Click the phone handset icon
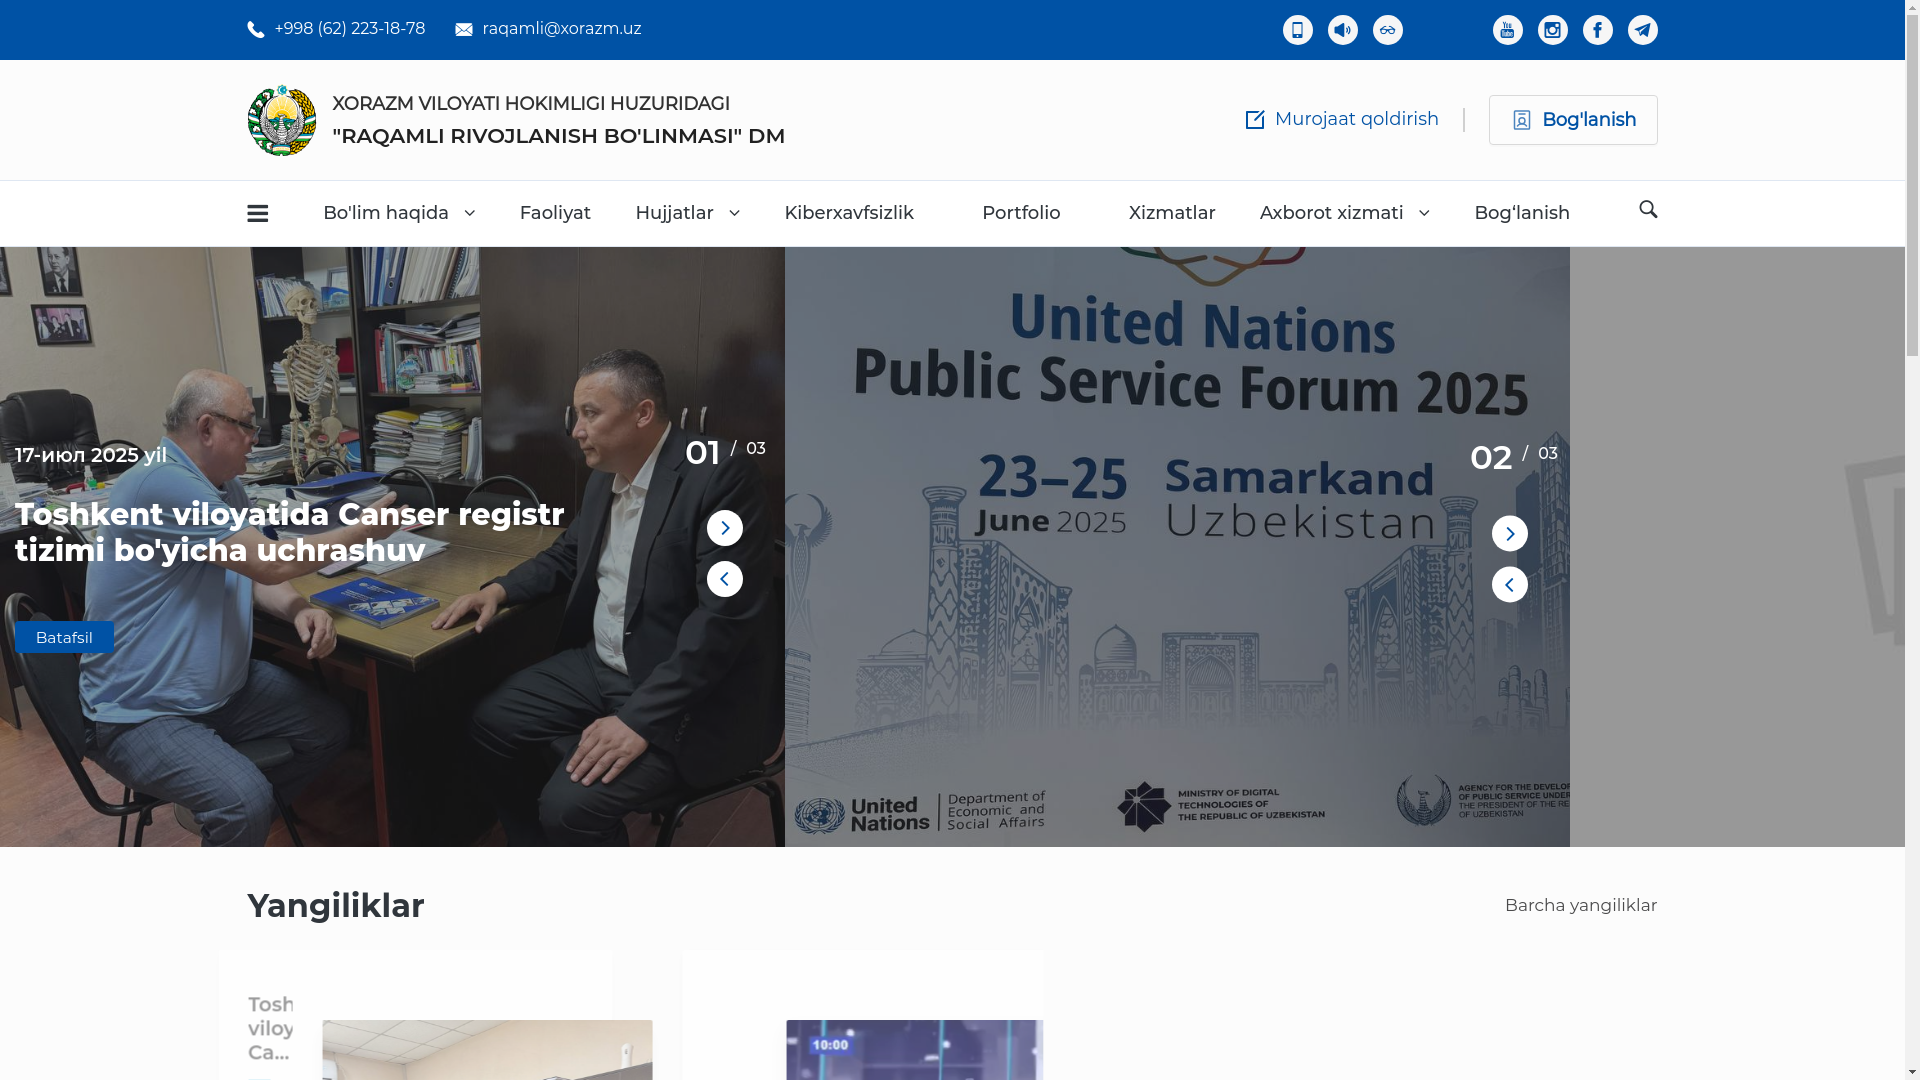Screen dimensions: 1920x1080 tap(256, 30)
